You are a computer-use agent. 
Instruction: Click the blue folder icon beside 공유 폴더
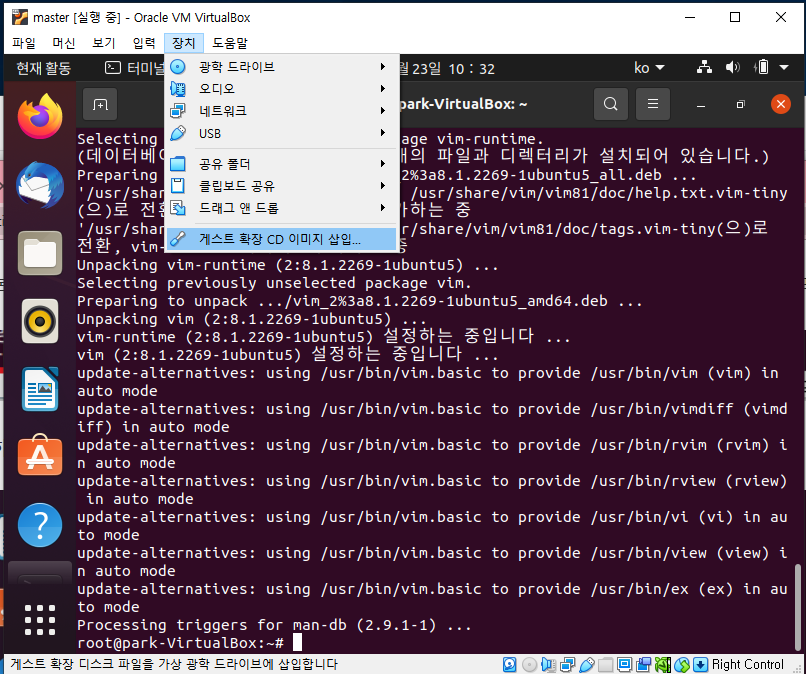click(178, 164)
